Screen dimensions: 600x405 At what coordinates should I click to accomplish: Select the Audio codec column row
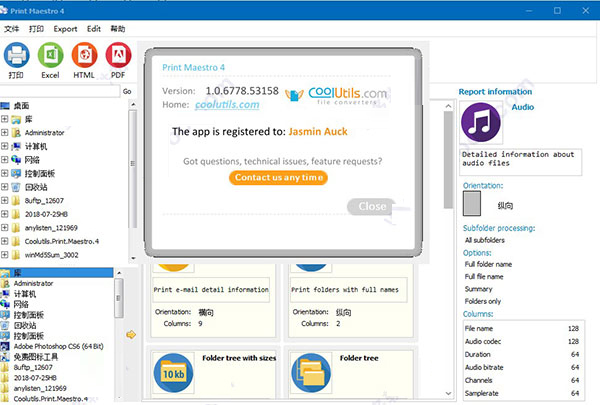pyautogui.click(x=522, y=341)
